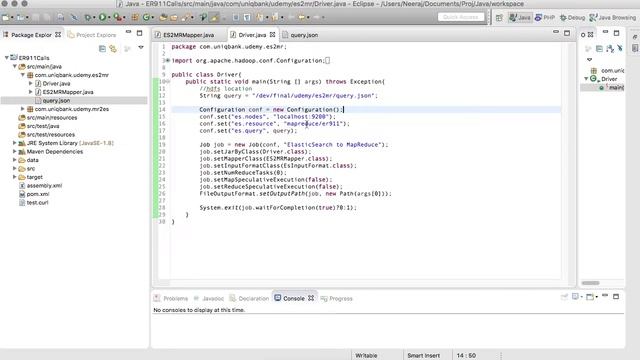The image size is (640, 360).
Task: Click the Maven Dependencies library icon
Action: coord(22,151)
